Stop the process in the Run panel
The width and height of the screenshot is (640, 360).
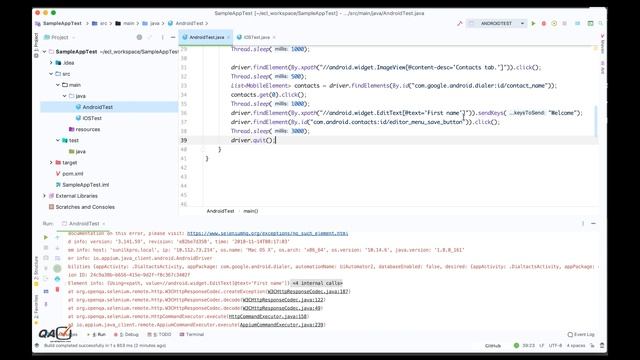[46, 248]
